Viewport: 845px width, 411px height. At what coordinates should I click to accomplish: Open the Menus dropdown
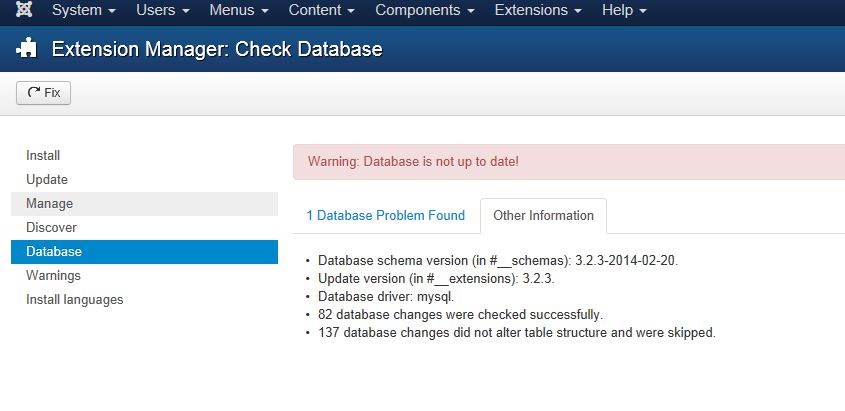pos(238,11)
